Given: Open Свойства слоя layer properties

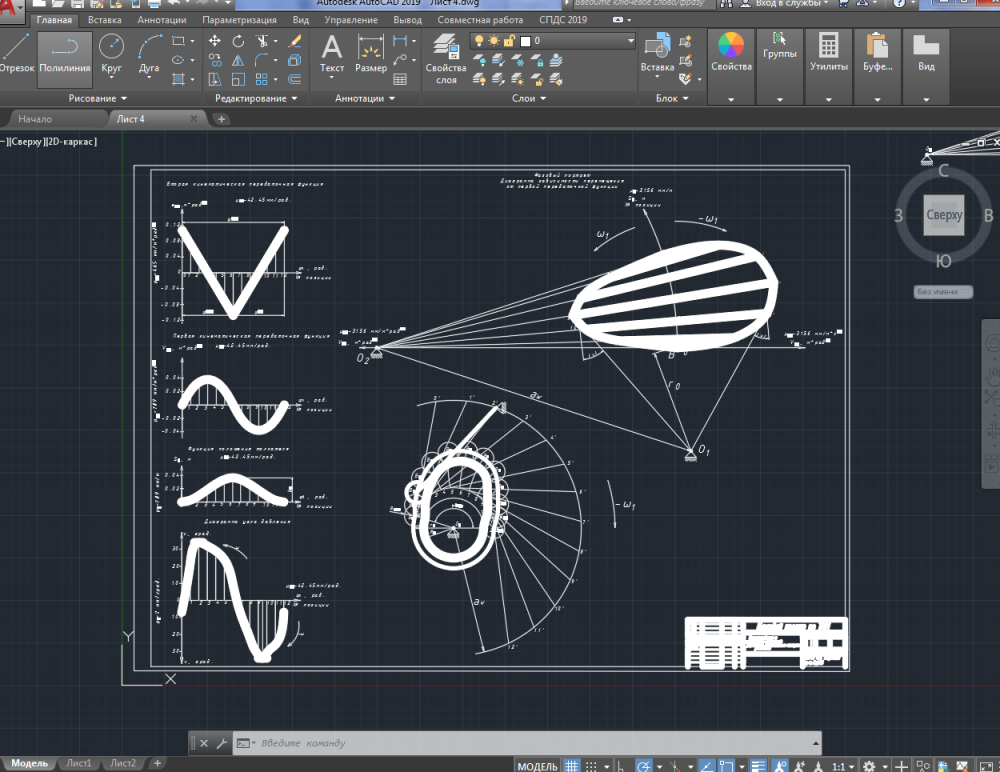Looking at the screenshot, I should pos(446,58).
